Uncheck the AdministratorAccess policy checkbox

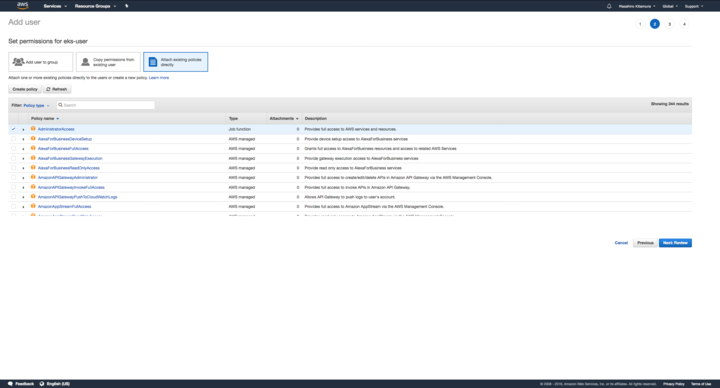click(x=13, y=129)
